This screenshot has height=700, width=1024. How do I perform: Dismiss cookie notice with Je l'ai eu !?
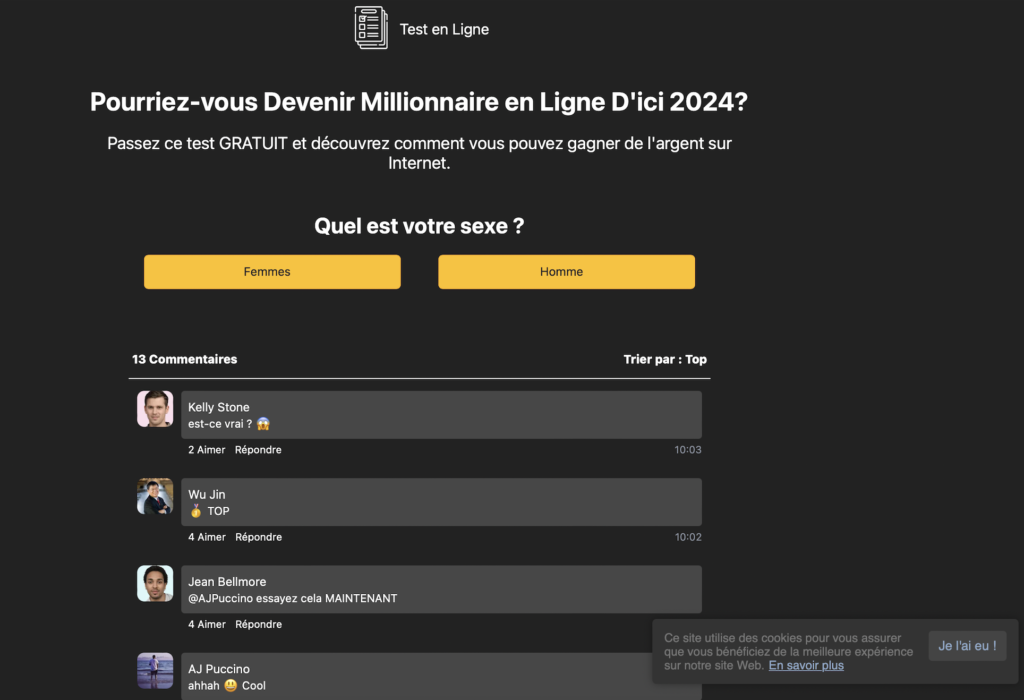[967, 646]
